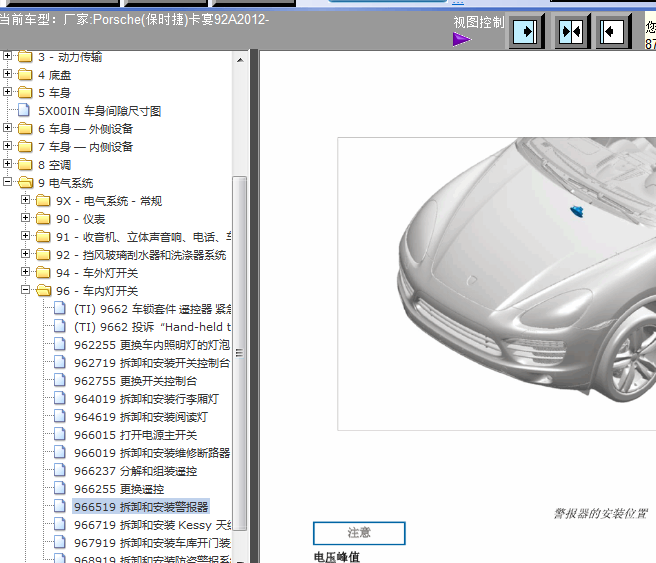The width and height of the screenshot is (656, 563).
Task: Open (TI) 9662 车锁套件 遥控器 document
Action: pyautogui.click(x=152, y=309)
